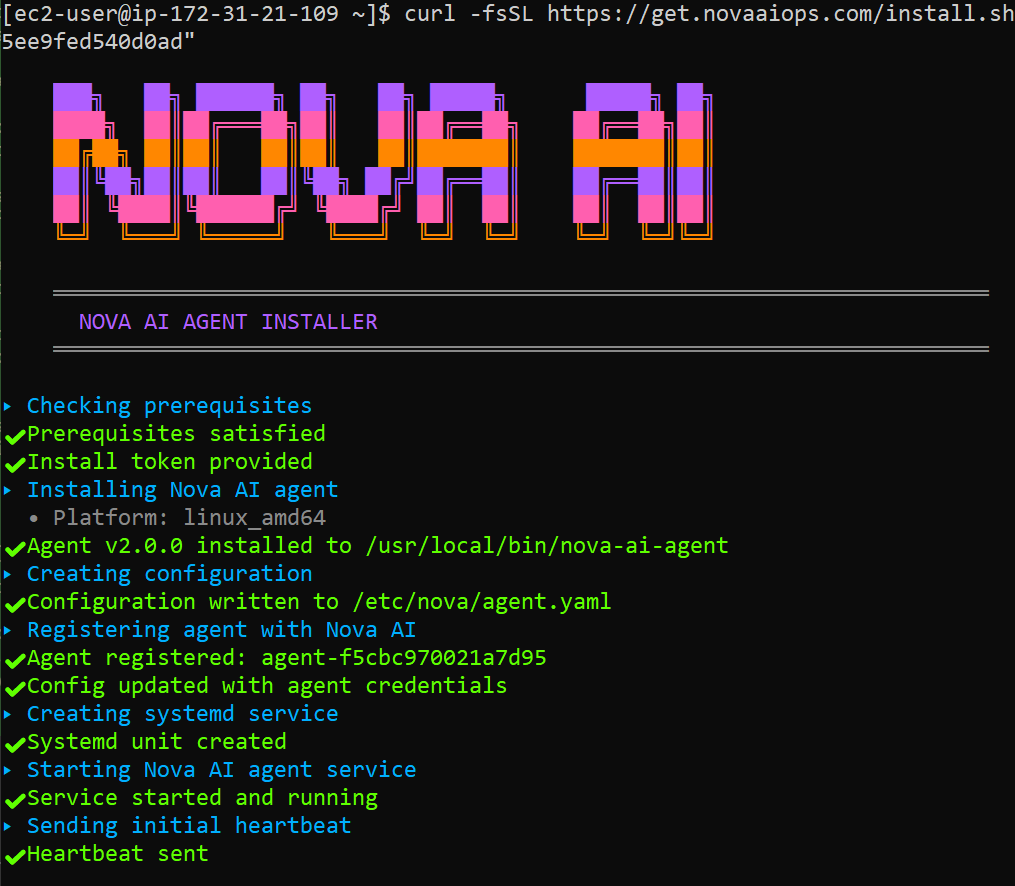Select the checkmark beside Agent registered line
Screen dimensions: 1015x886
pos(13,657)
